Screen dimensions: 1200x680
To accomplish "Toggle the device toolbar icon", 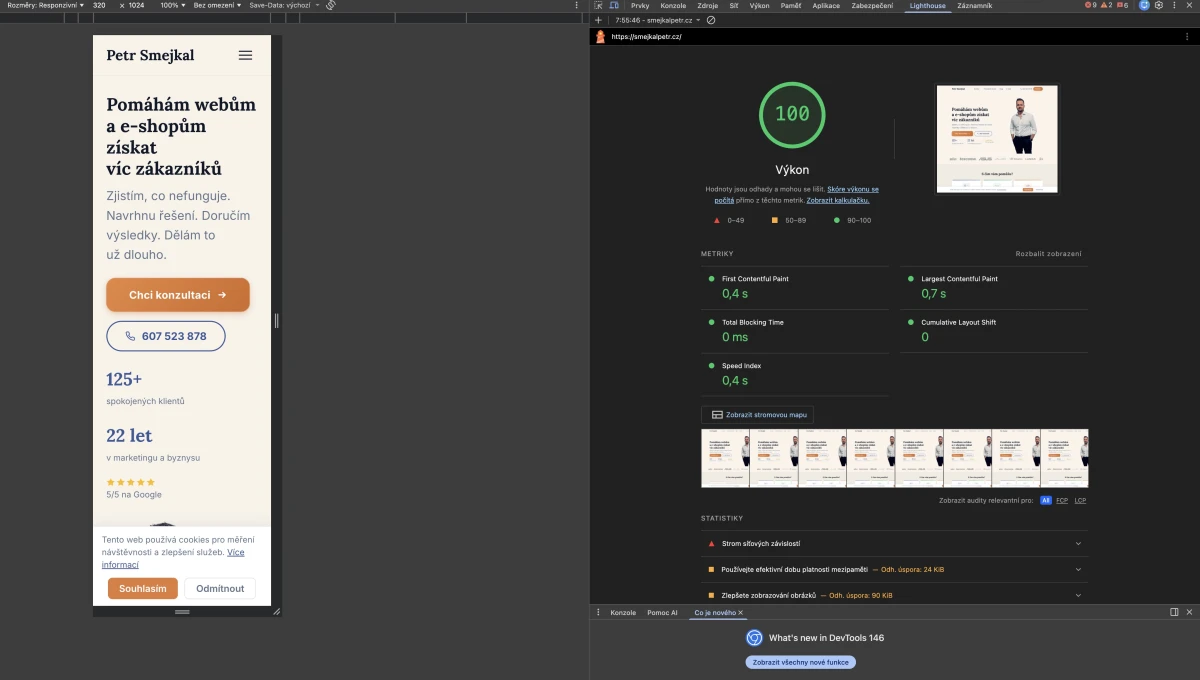I will click(x=614, y=5).
